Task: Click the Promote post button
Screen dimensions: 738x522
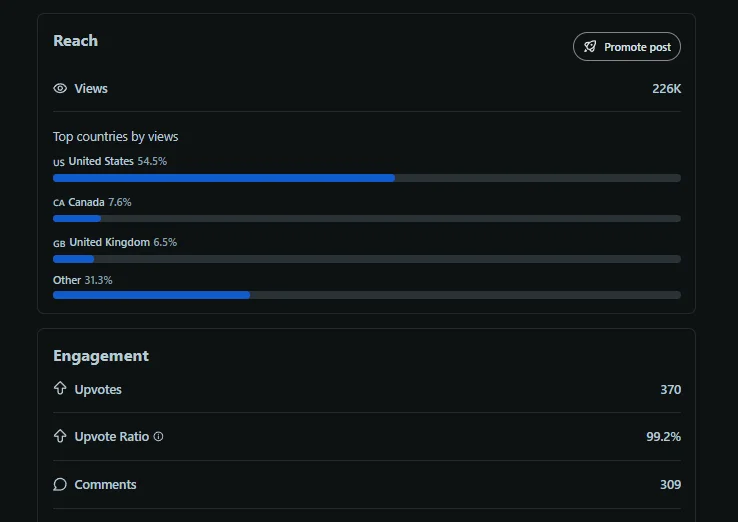Action: [x=627, y=47]
